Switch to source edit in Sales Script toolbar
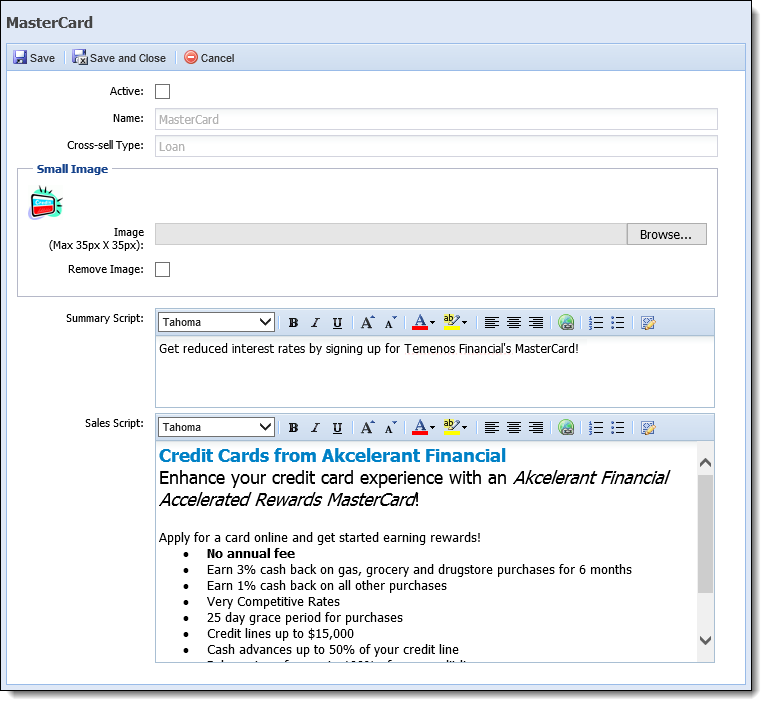This screenshot has width=767, height=706. 648,428
